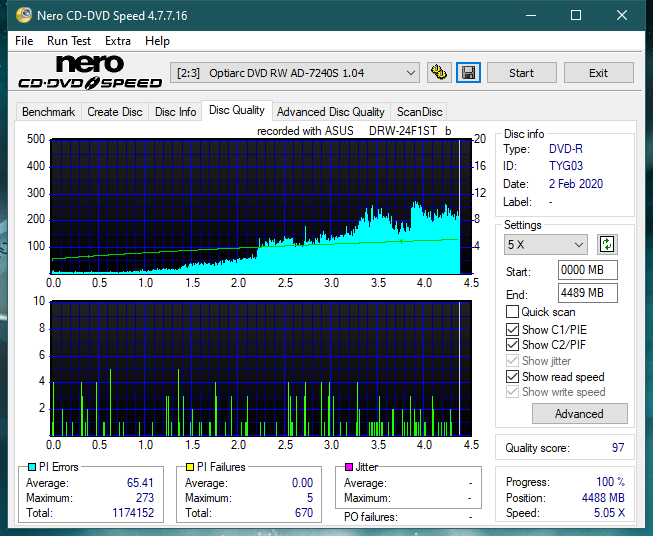
Task: Click the Start button
Action: point(521,73)
